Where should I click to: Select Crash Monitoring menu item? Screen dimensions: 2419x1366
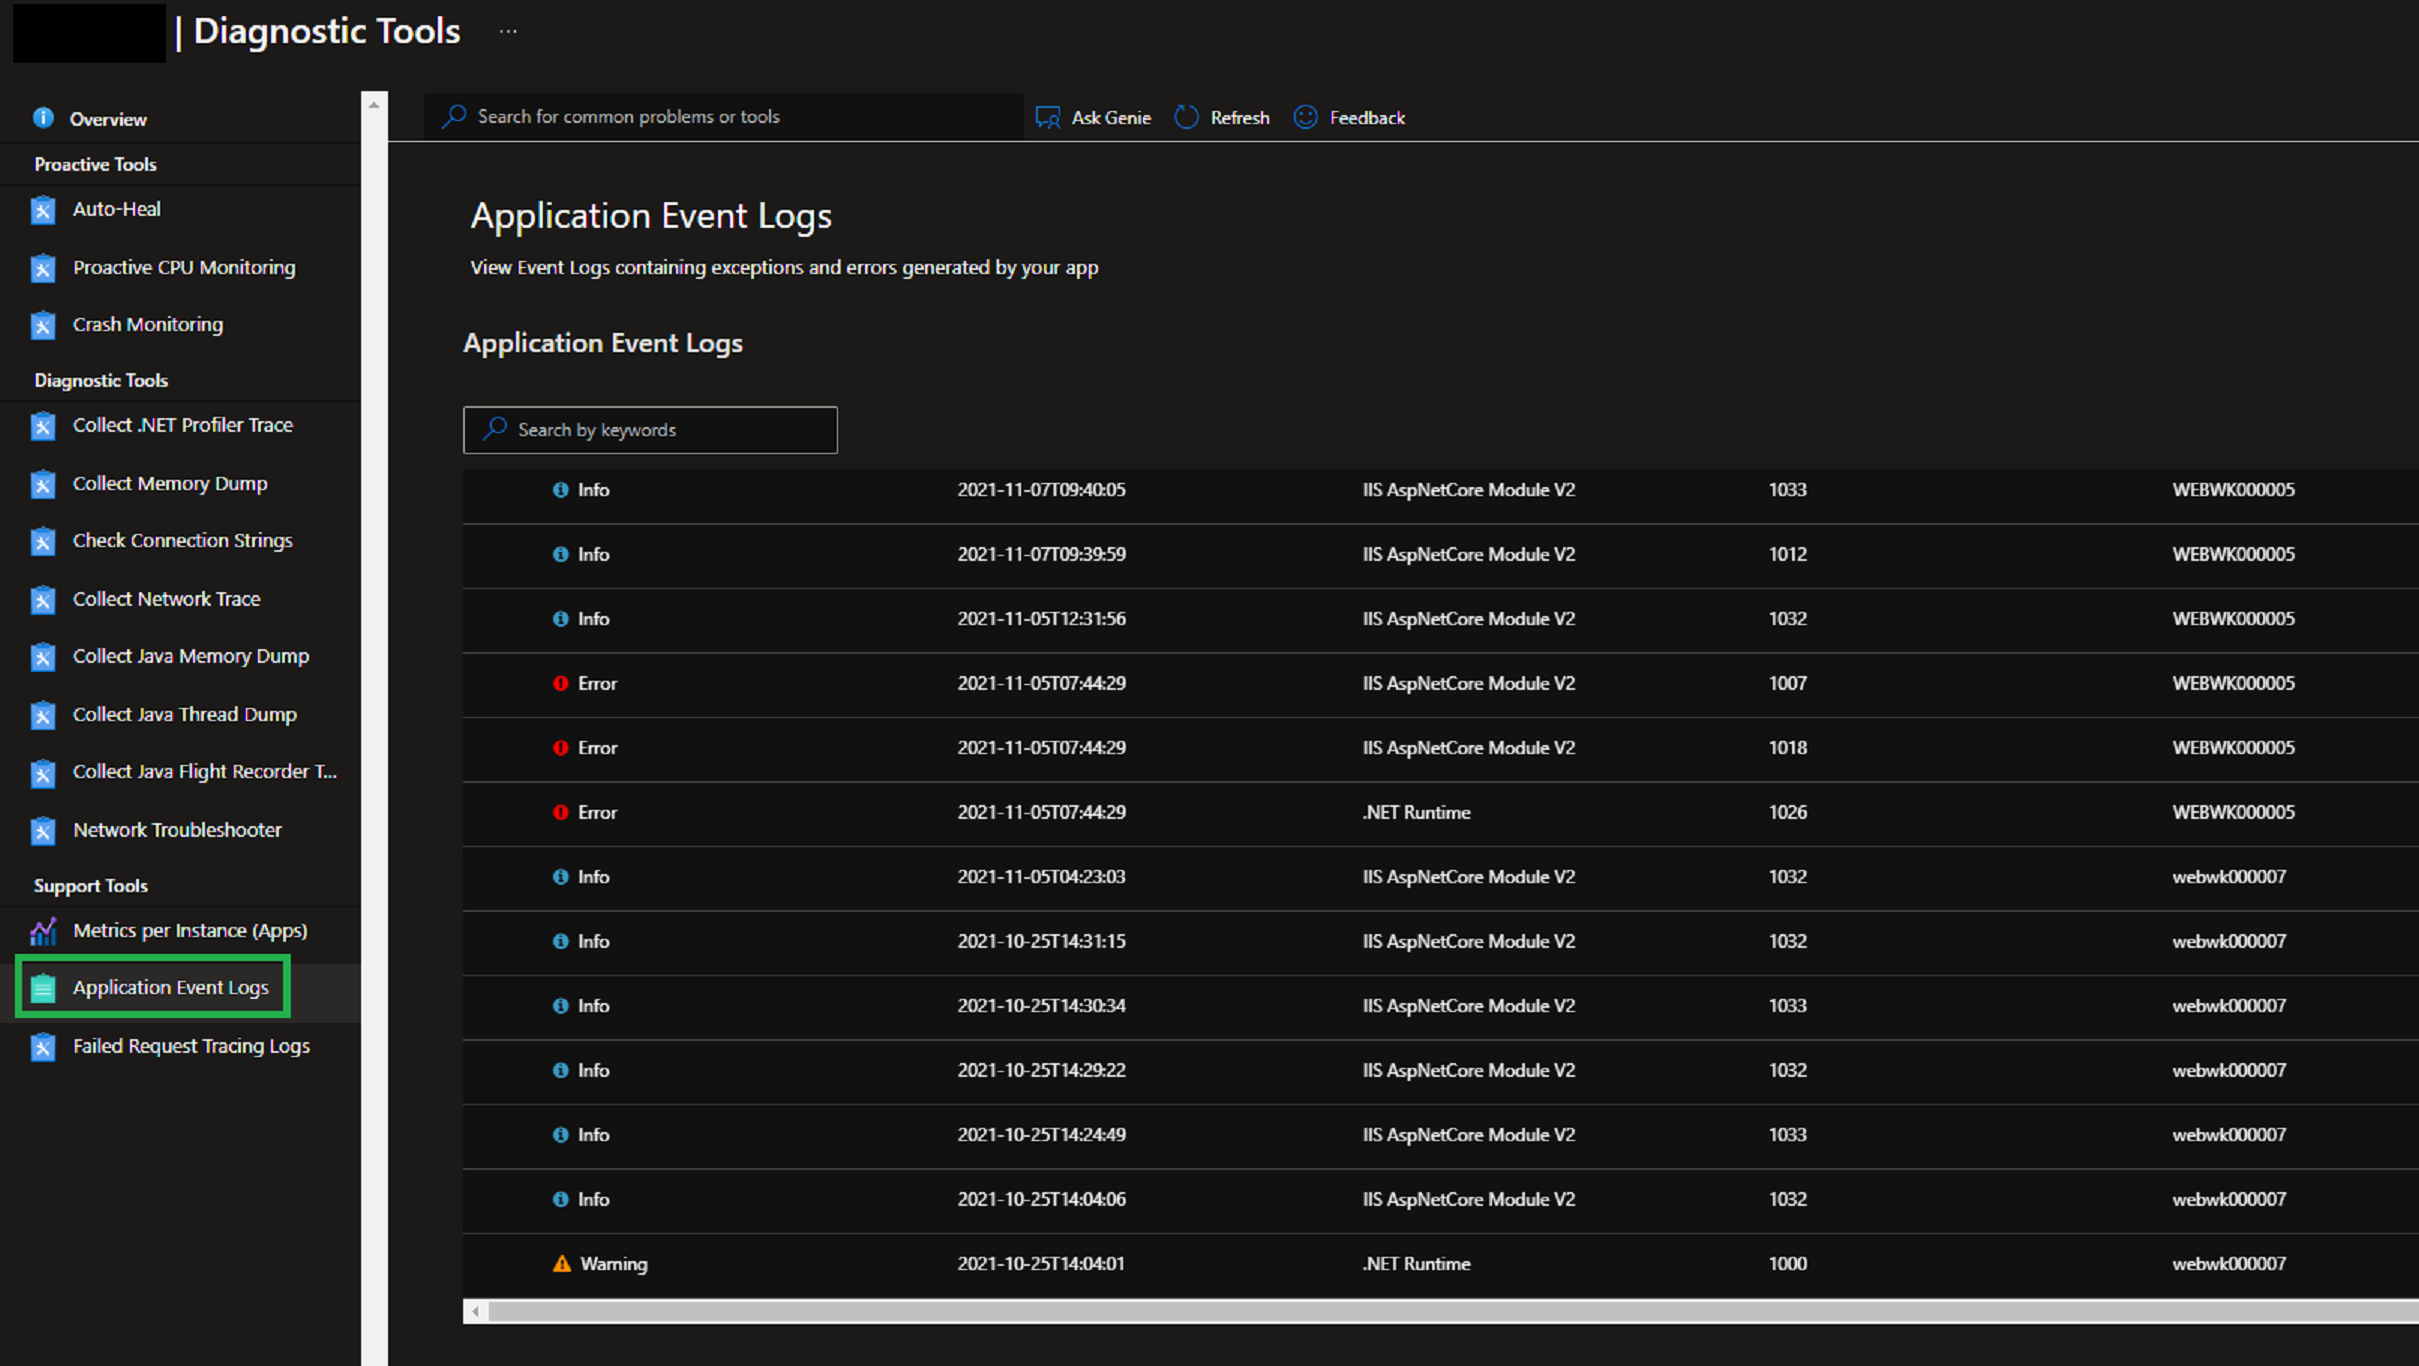148,324
